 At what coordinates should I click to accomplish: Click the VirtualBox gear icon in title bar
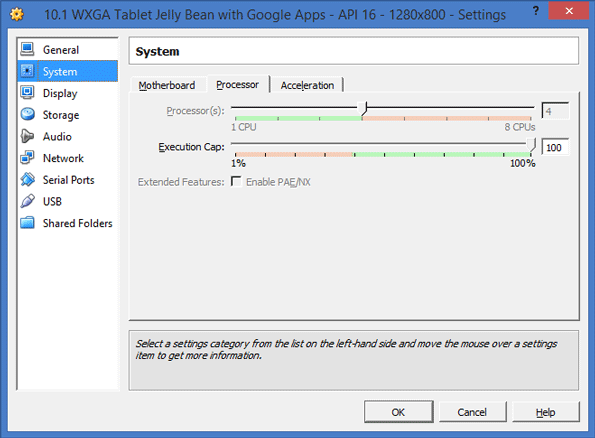pyautogui.click(x=17, y=15)
